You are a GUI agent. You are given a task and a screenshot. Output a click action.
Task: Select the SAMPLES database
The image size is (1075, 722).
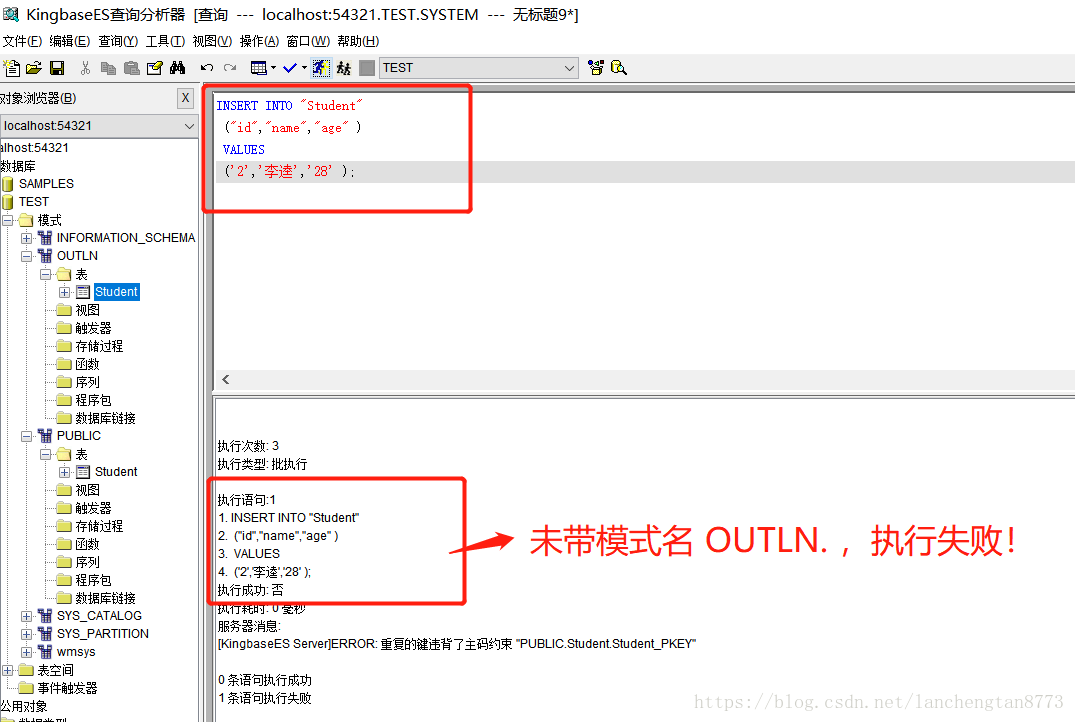coord(46,184)
